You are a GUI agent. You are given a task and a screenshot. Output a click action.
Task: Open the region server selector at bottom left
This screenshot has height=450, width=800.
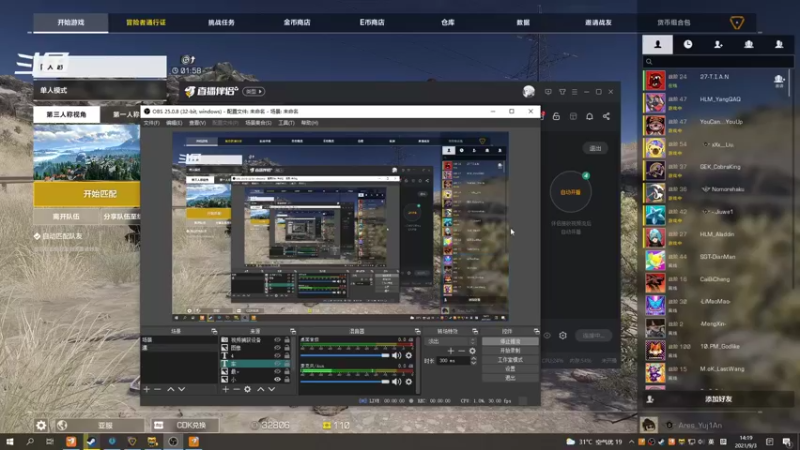[x=99, y=425]
